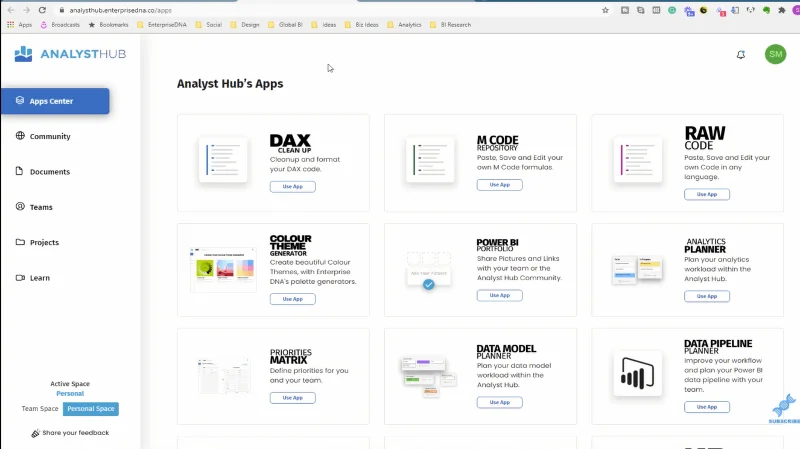This screenshot has width=800, height=449.
Task: Open the Apps Center menu item
Action: click(x=55, y=101)
